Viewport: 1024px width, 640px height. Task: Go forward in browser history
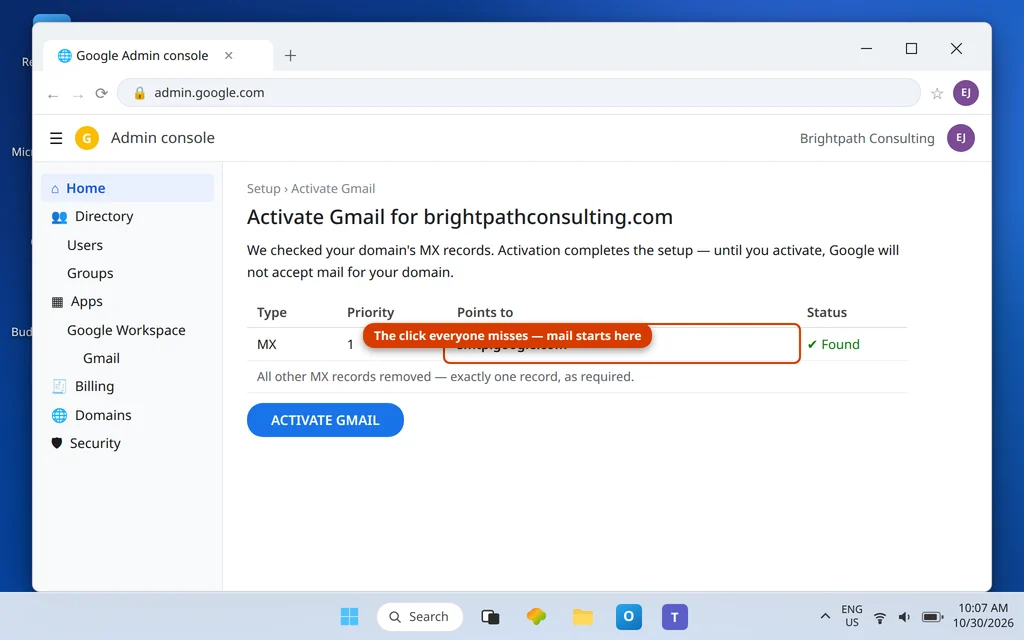tap(78, 95)
